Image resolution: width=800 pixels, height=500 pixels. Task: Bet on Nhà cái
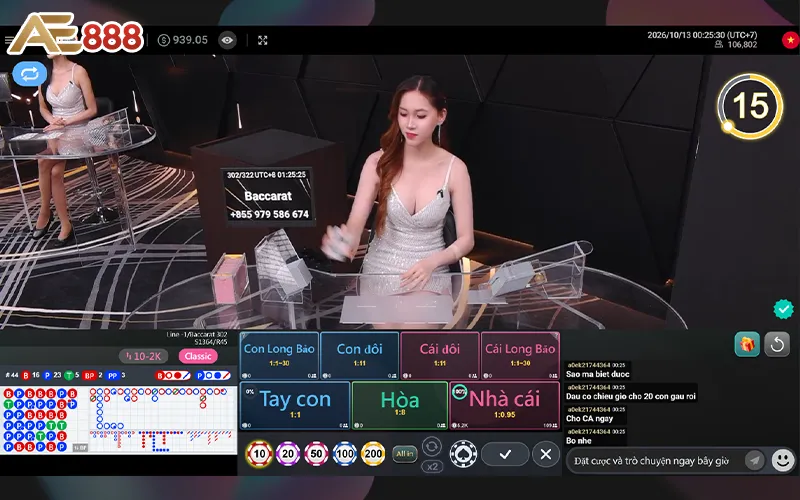505,406
